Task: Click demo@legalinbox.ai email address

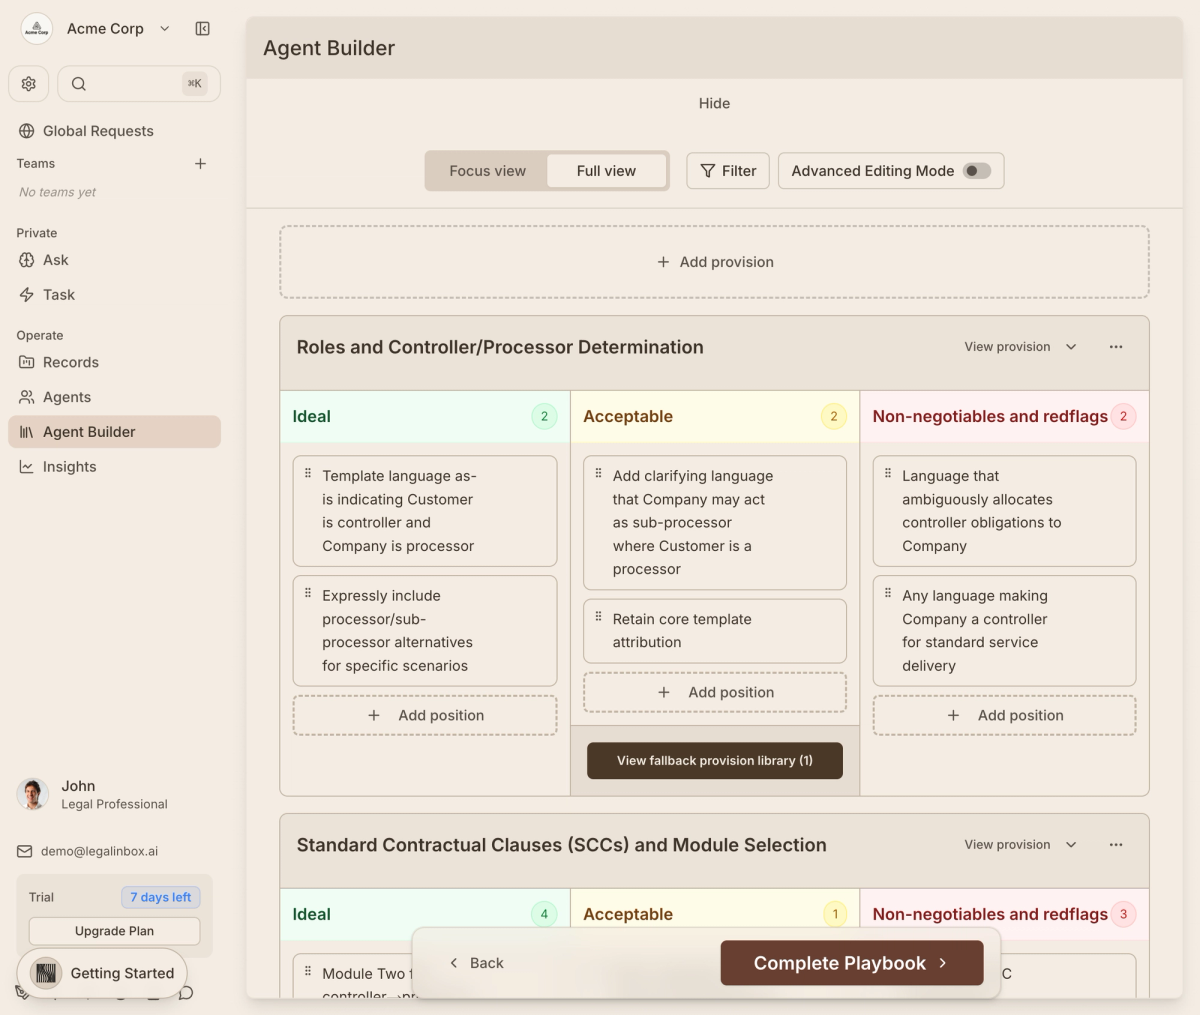Action: tap(99, 852)
